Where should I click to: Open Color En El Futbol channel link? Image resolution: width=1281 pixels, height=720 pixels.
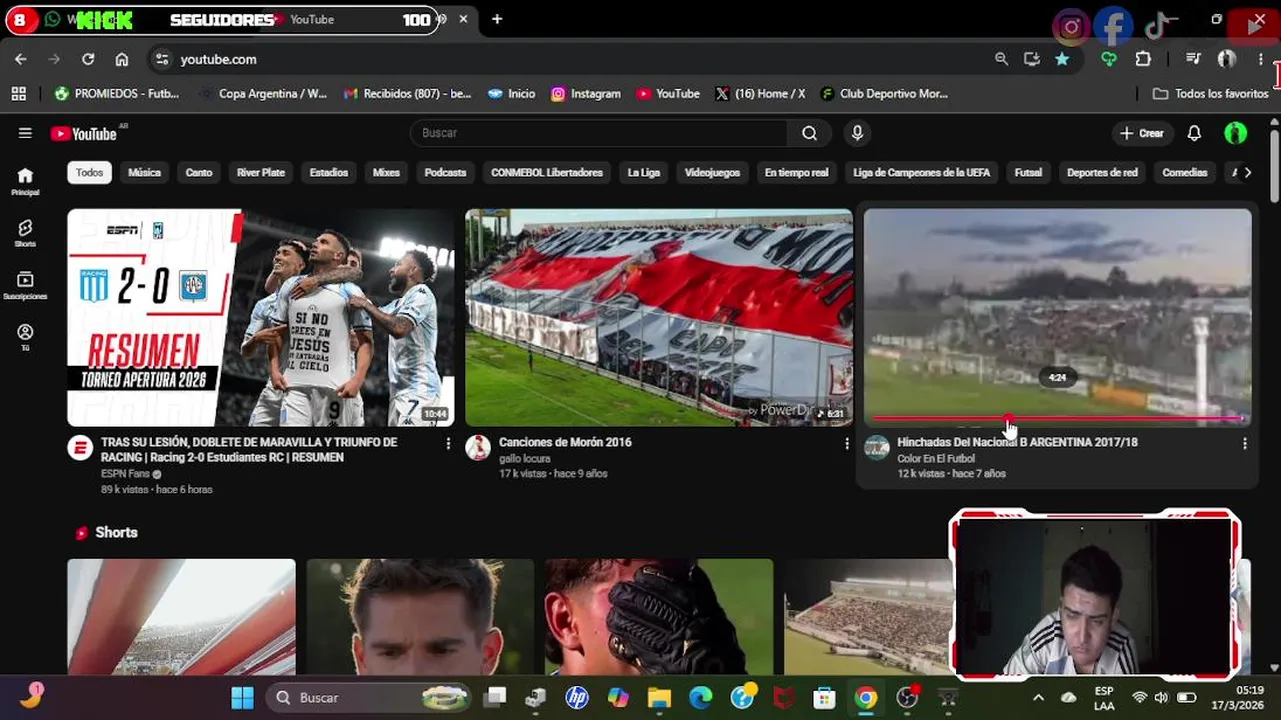click(936, 458)
